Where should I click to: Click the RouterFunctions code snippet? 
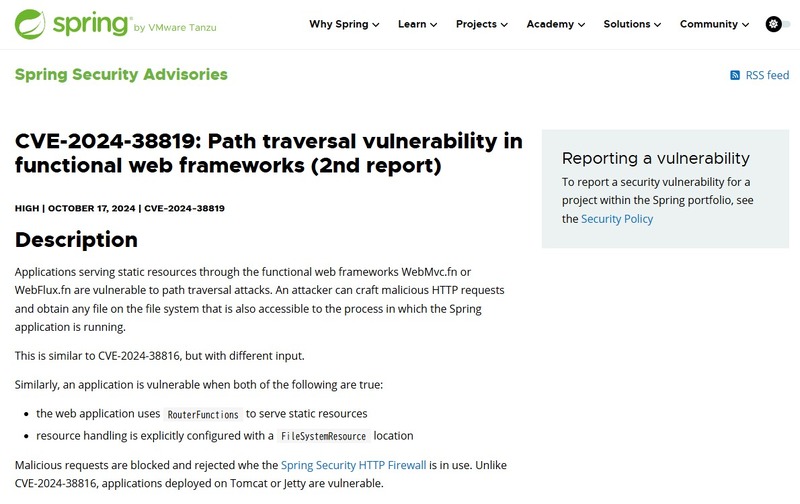[202, 414]
